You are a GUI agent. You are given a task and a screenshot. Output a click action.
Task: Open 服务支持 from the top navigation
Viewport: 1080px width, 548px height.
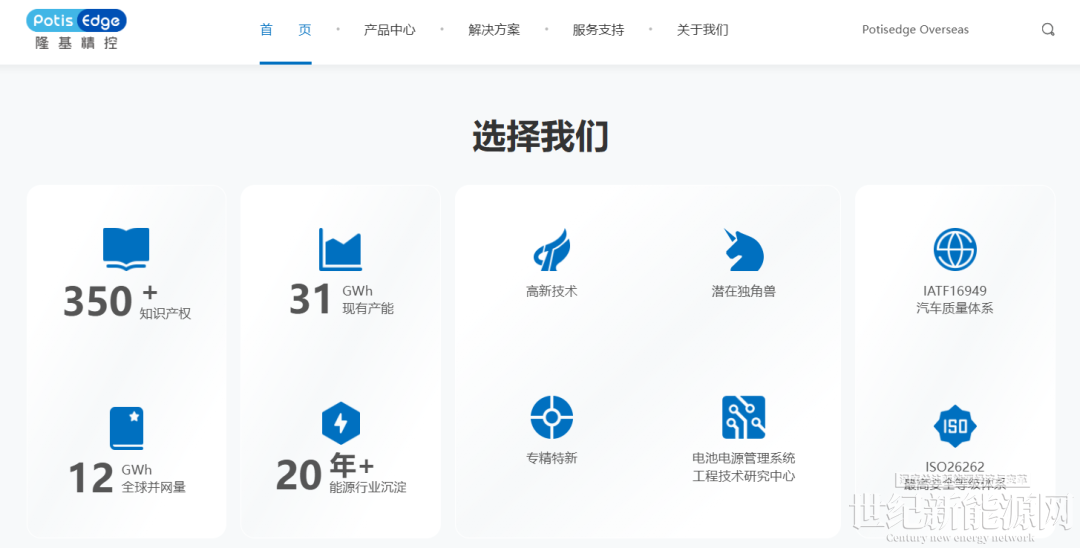[598, 30]
